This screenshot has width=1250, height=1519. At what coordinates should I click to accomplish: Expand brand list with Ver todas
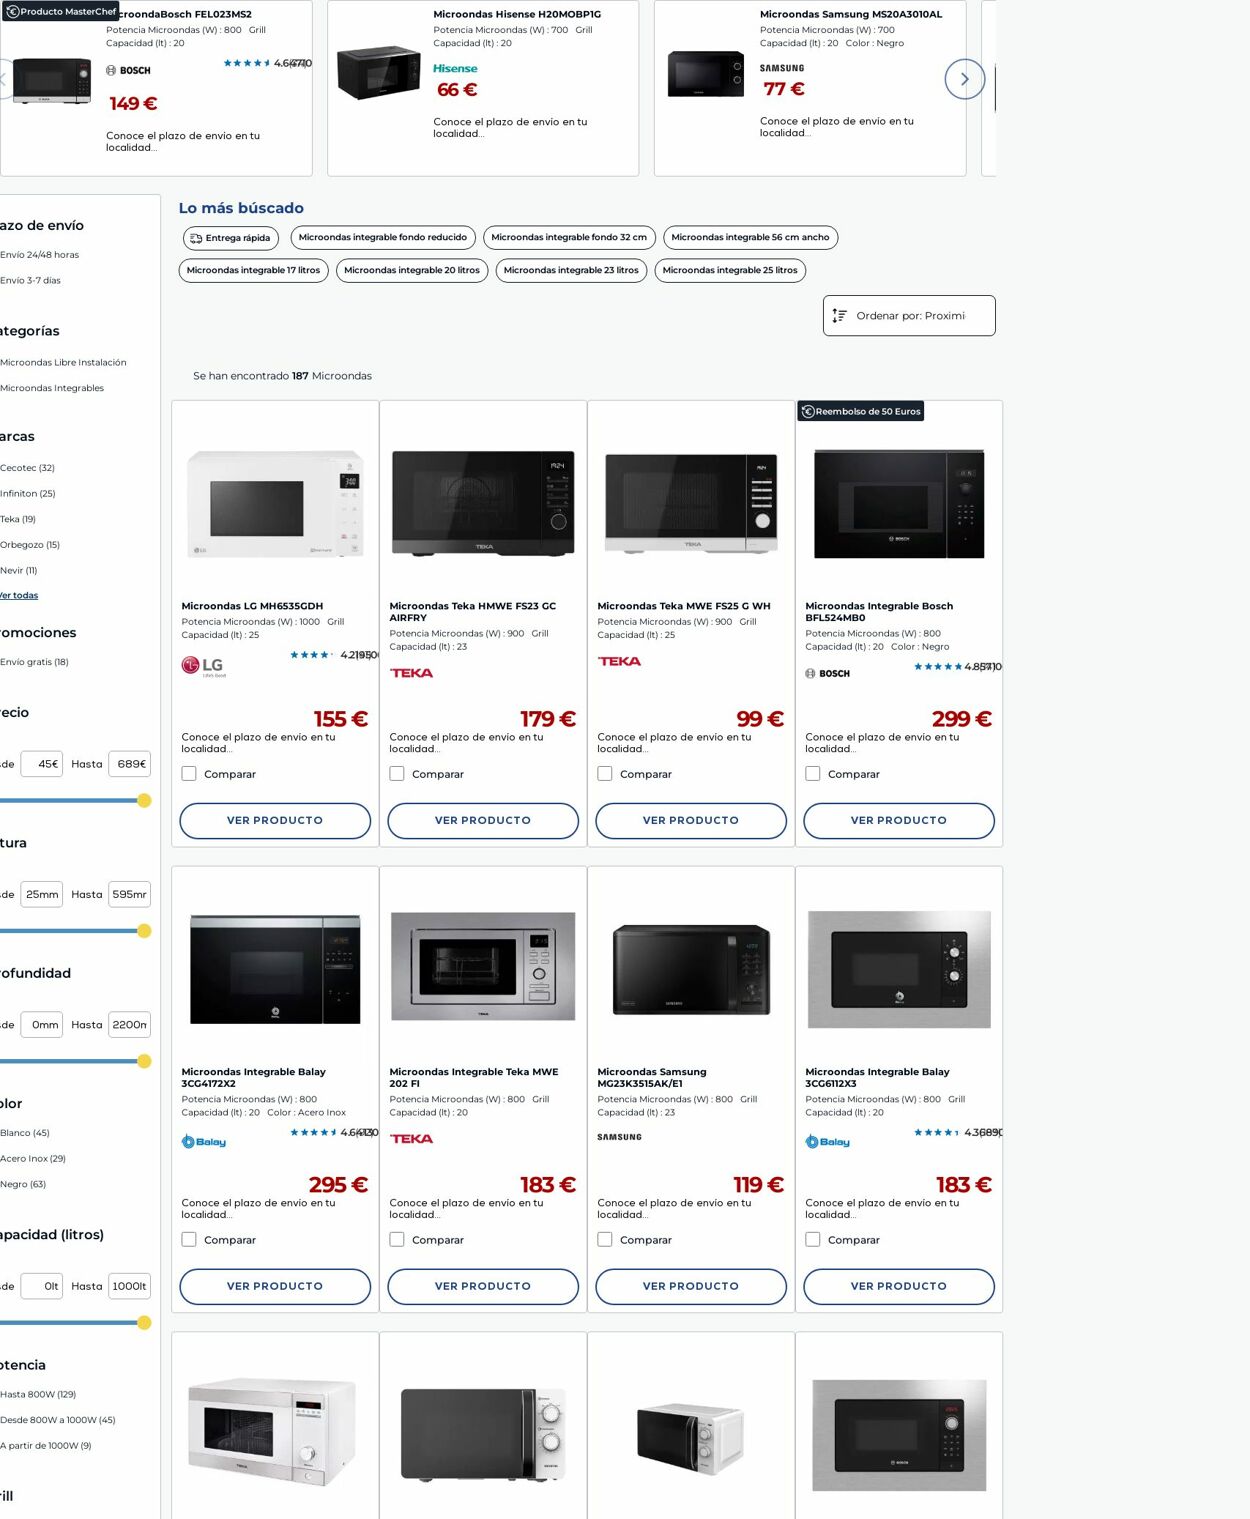coord(19,596)
